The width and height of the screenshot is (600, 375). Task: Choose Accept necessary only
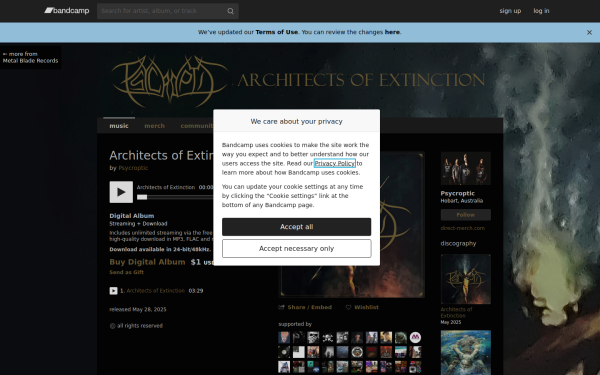297,249
